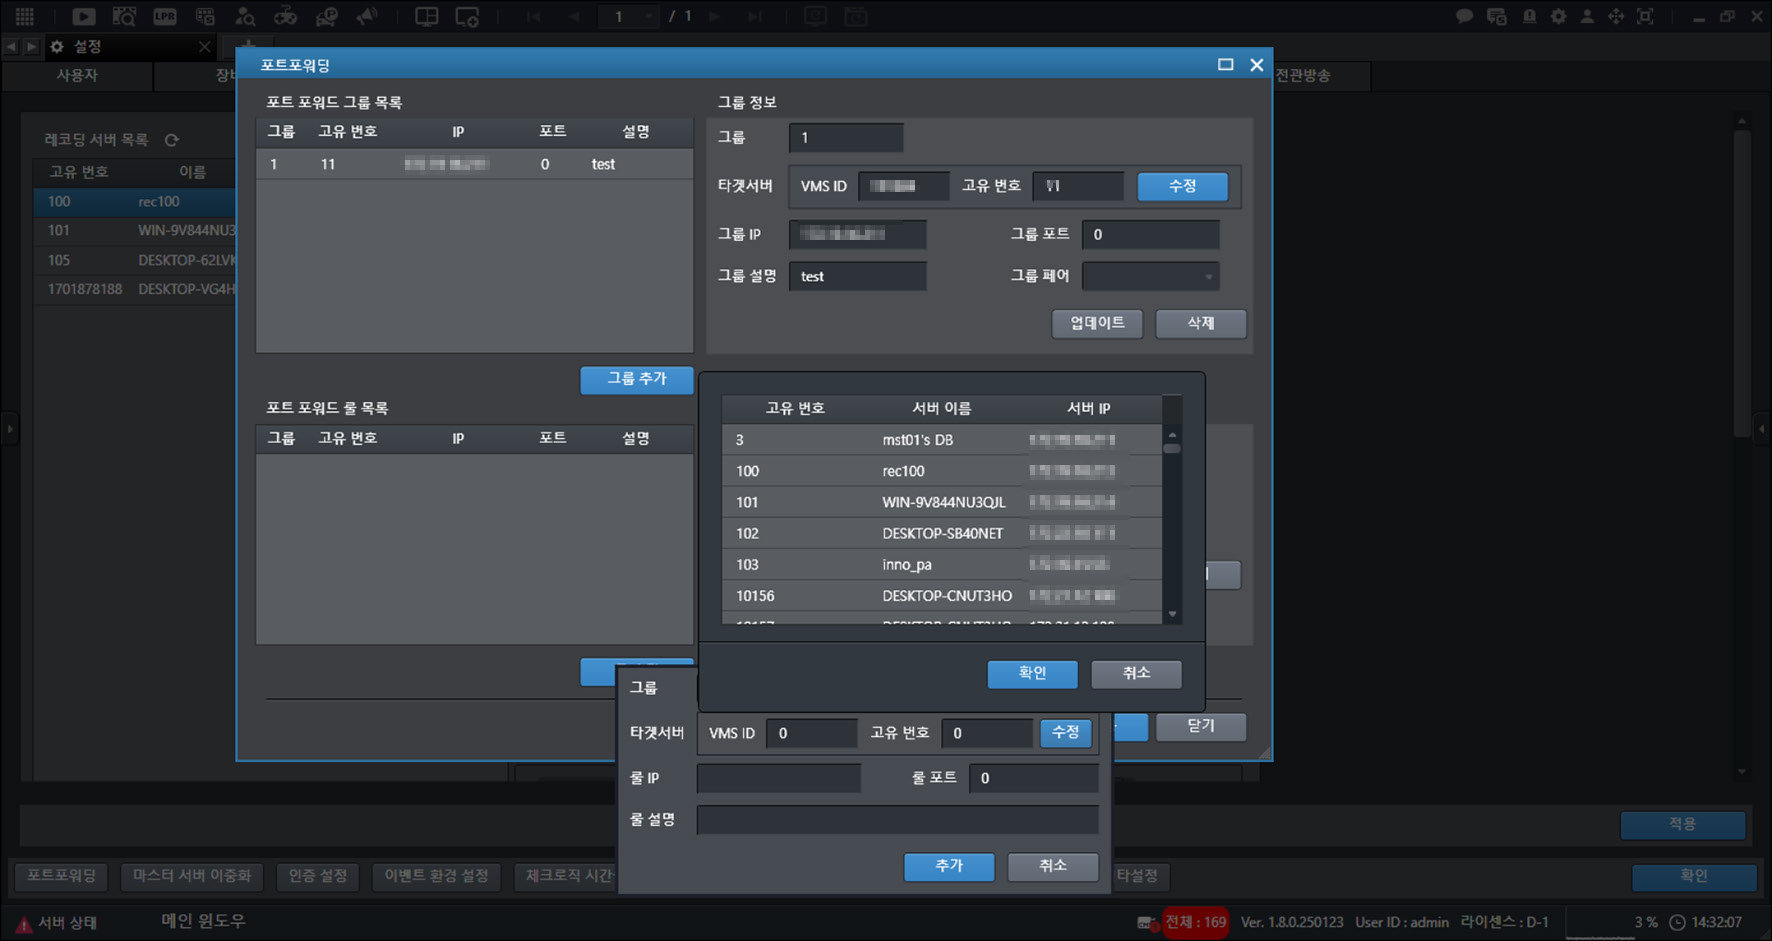The image size is (1772, 941).
Task: Open the 인증 설정 tab at bottom
Action: 318,876
